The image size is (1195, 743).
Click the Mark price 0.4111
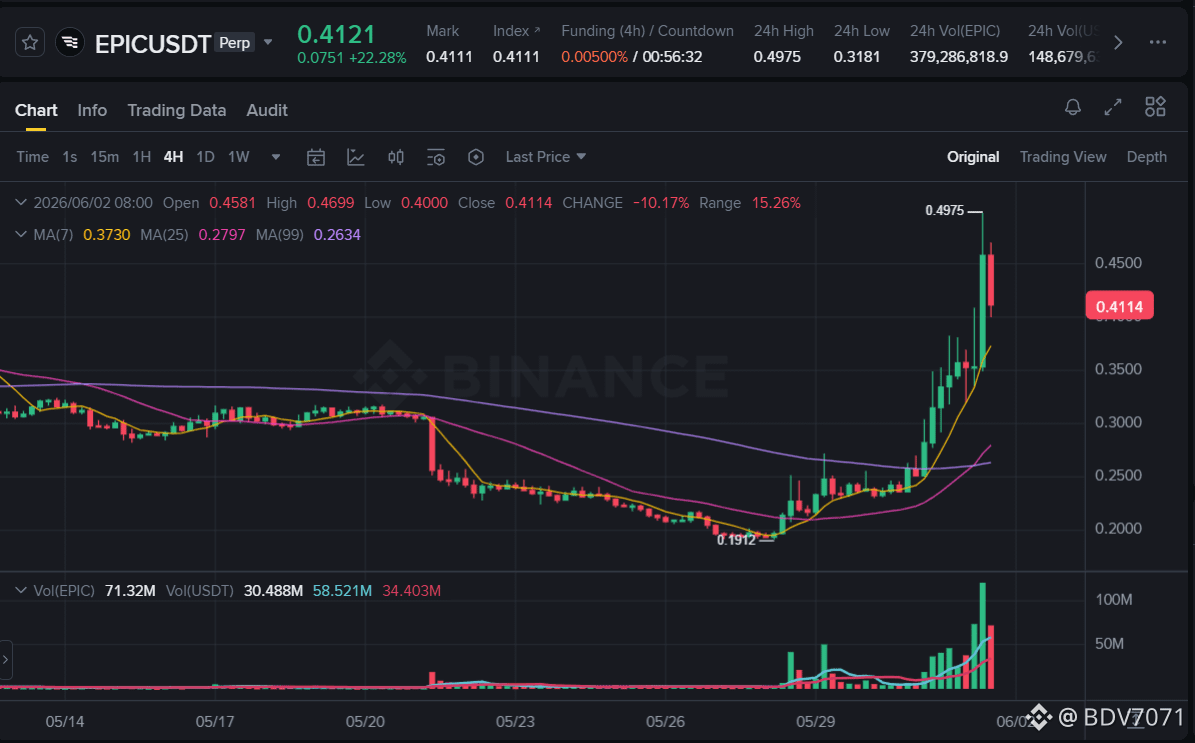(x=449, y=57)
